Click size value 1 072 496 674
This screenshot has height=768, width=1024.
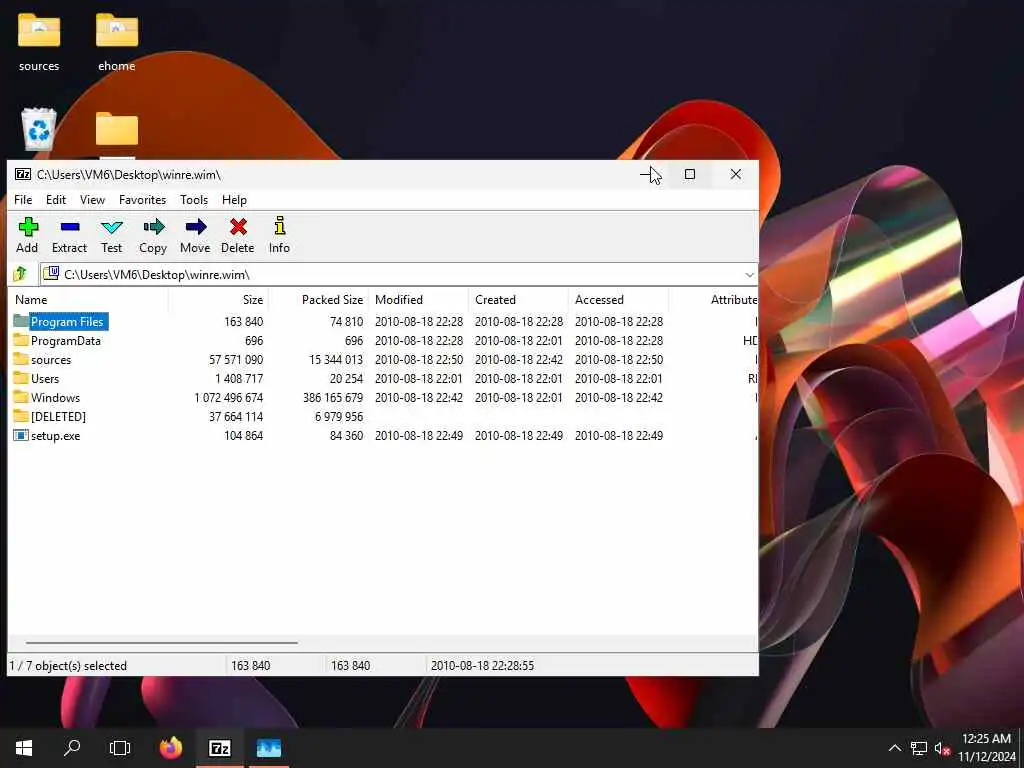click(x=229, y=397)
